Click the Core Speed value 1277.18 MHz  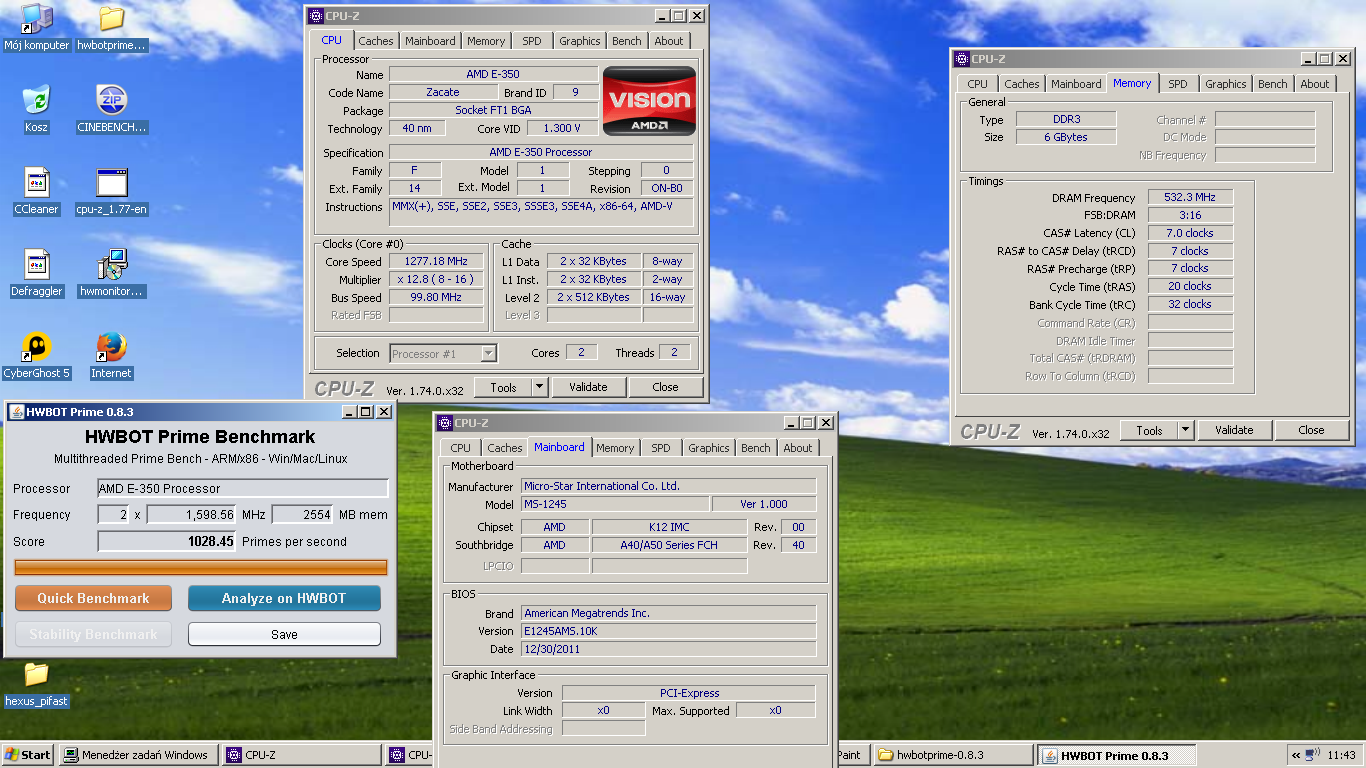click(x=436, y=261)
